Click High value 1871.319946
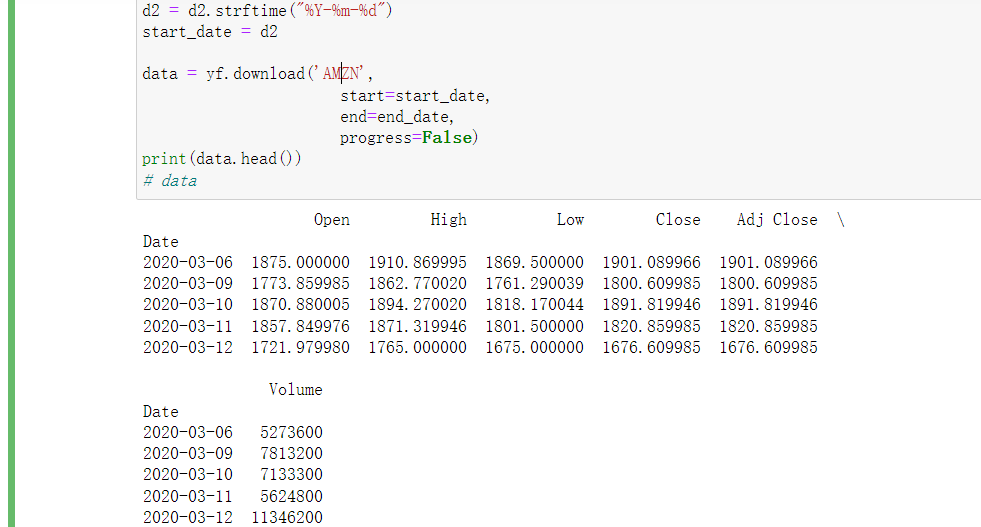Viewport: 981px width, 527px height. (x=417, y=326)
